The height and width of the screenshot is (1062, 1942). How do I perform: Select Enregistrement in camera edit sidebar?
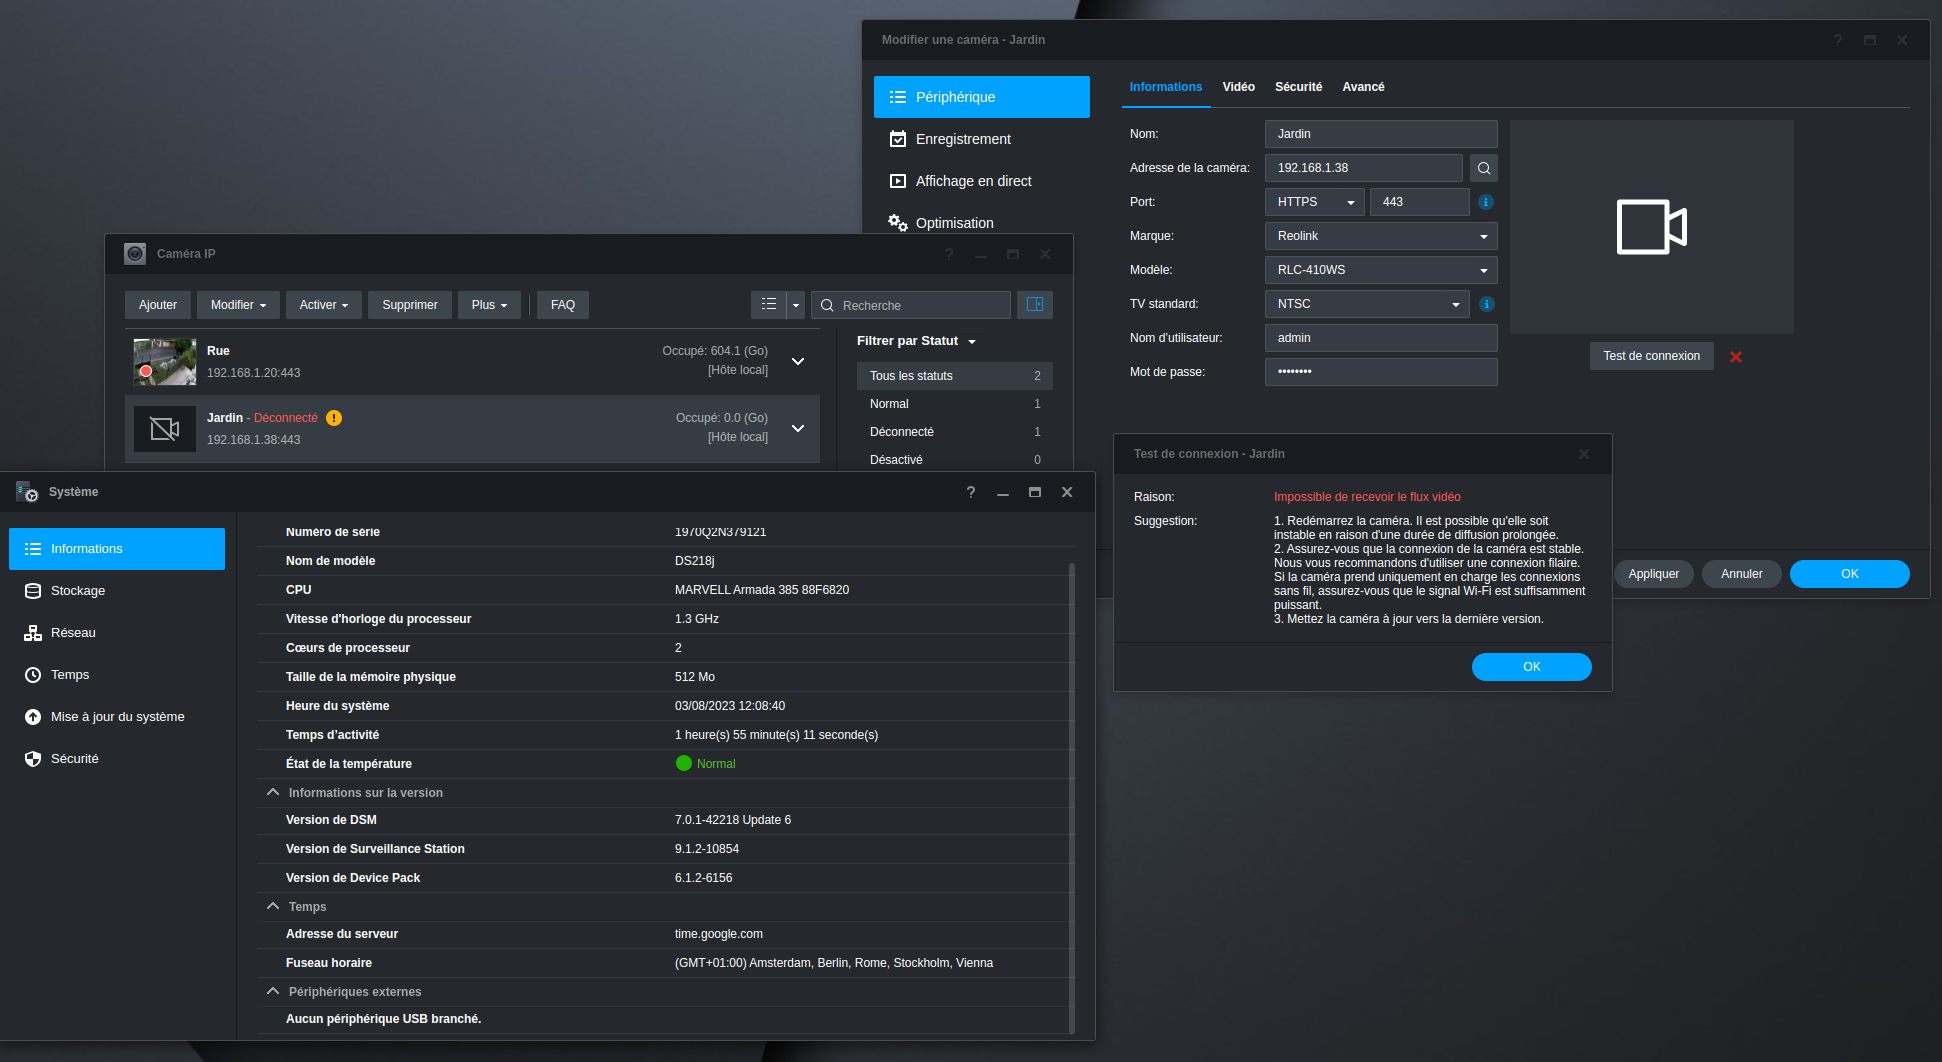tap(963, 139)
